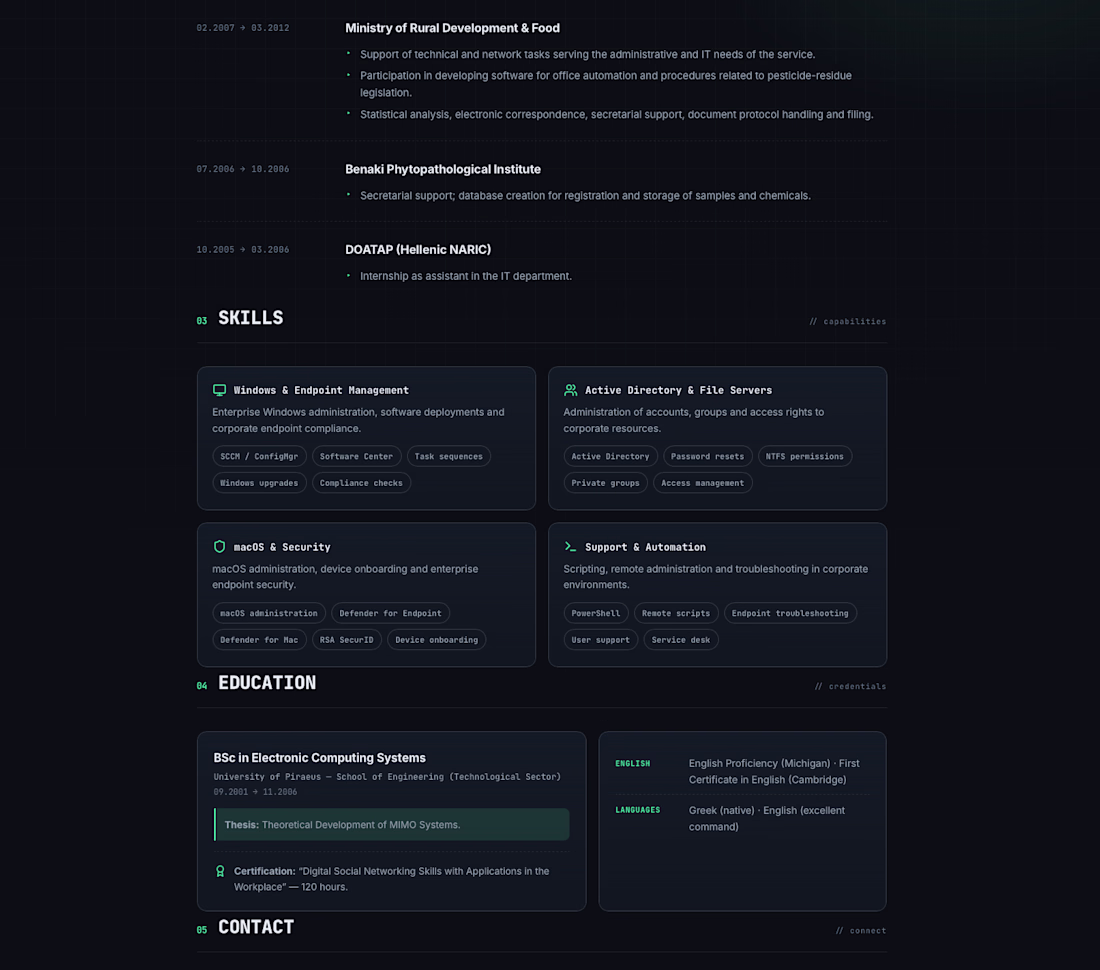
Task: Click the CONTACT section heading
Action: [x=256, y=927]
